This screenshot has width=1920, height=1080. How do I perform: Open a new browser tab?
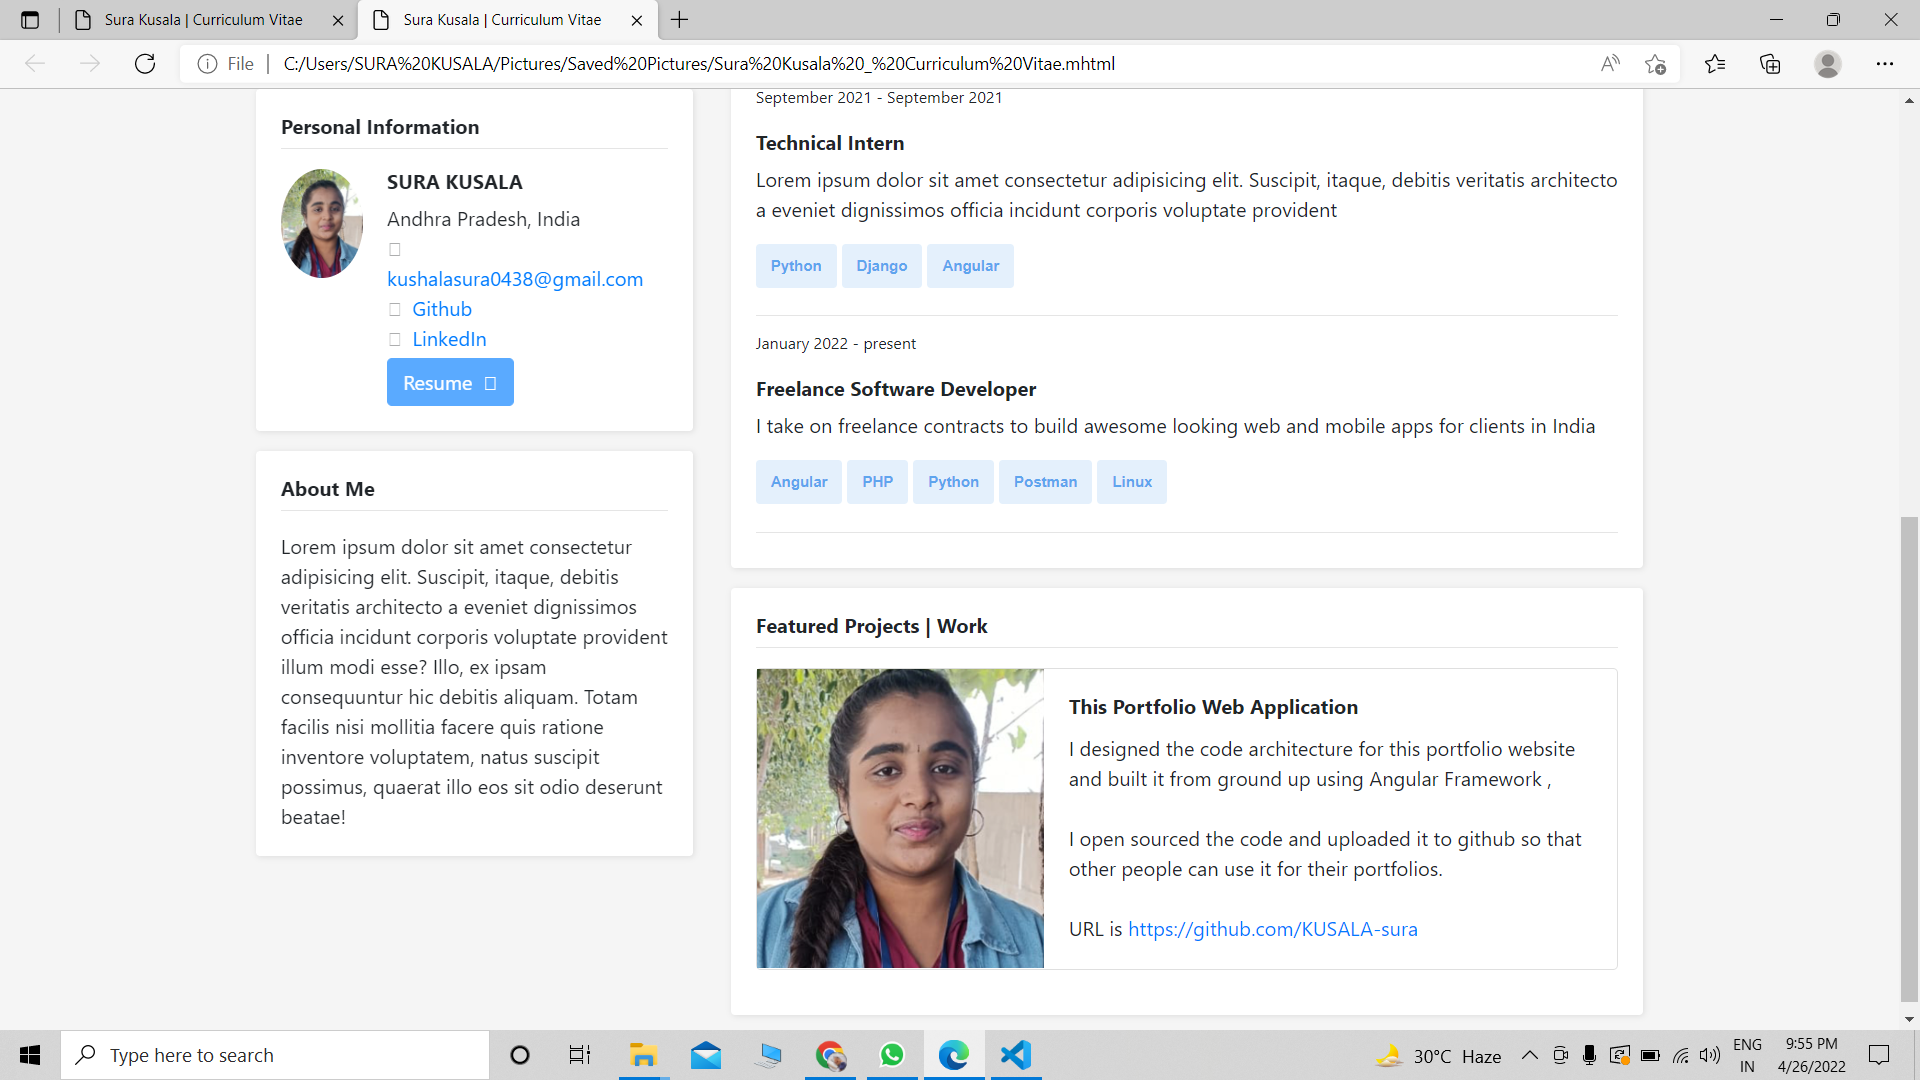pos(680,19)
